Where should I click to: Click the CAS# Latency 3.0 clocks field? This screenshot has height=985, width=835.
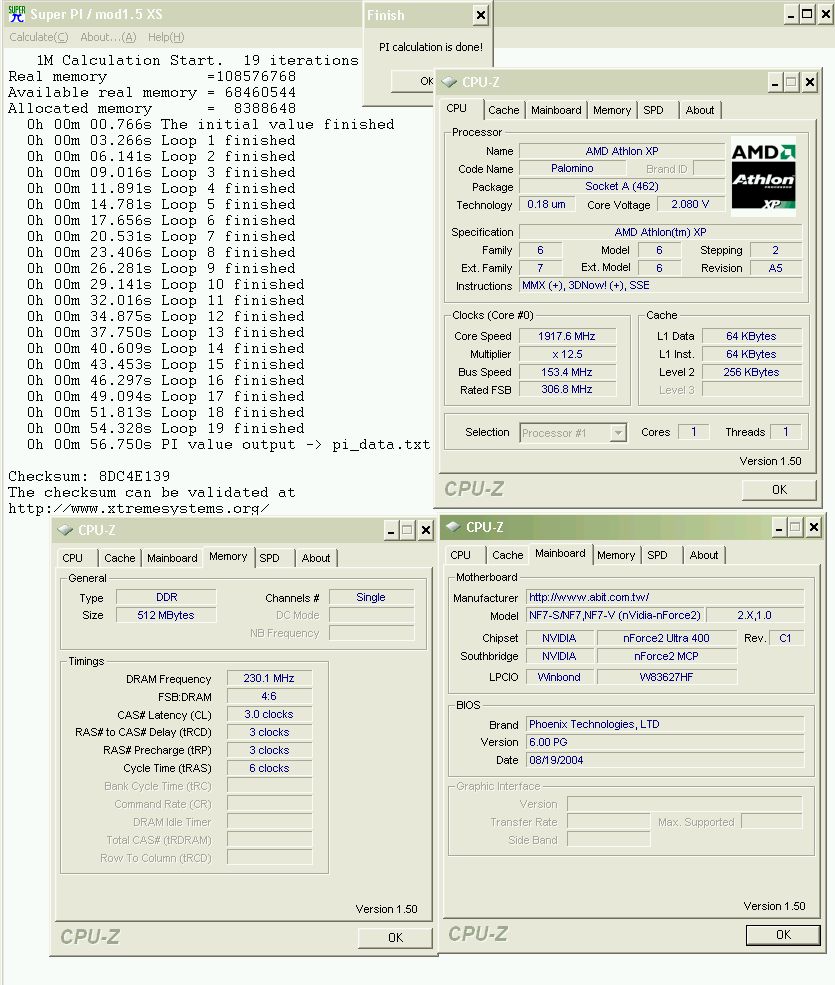click(269, 714)
